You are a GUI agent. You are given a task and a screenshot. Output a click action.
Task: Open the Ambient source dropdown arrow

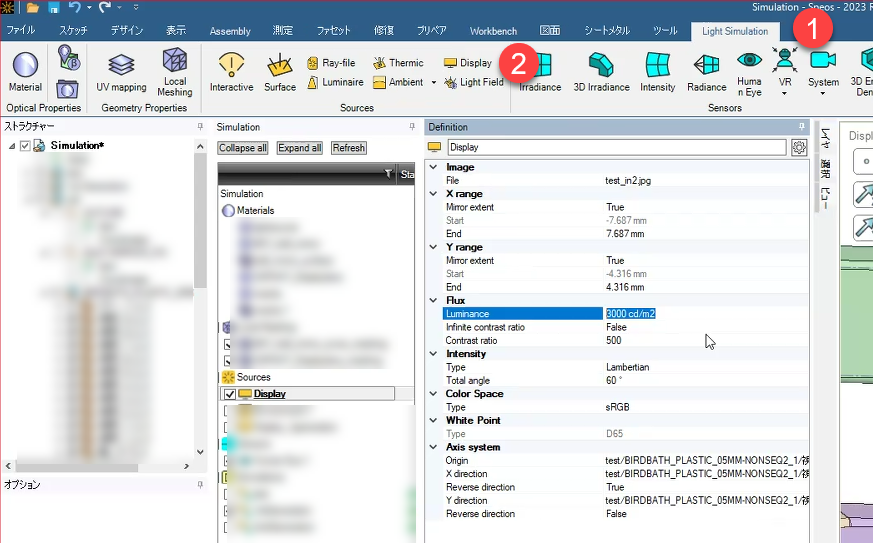pos(434,82)
